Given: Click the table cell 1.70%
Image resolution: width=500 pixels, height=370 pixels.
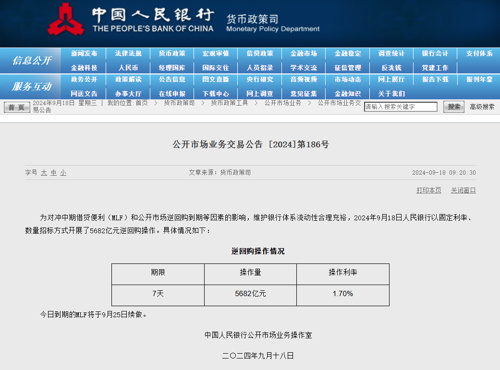Looking at the screenshot, I should click(x=343, y=294).
